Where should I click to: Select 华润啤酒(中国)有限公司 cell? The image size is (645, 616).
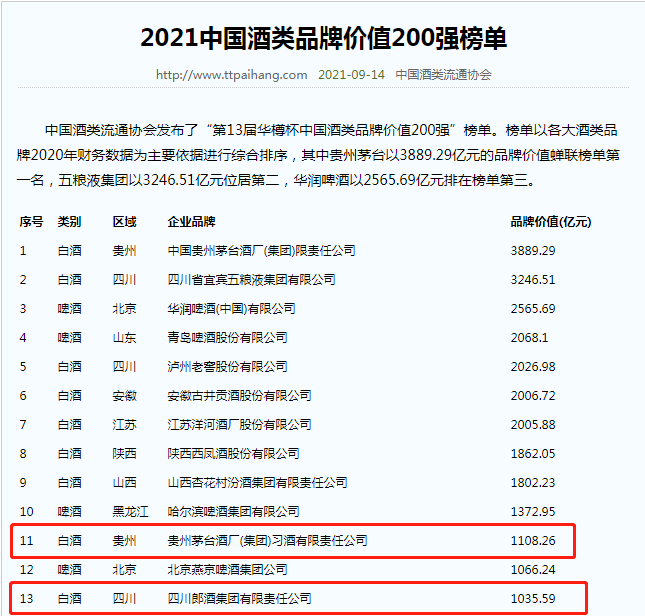[x=232, y=308]
